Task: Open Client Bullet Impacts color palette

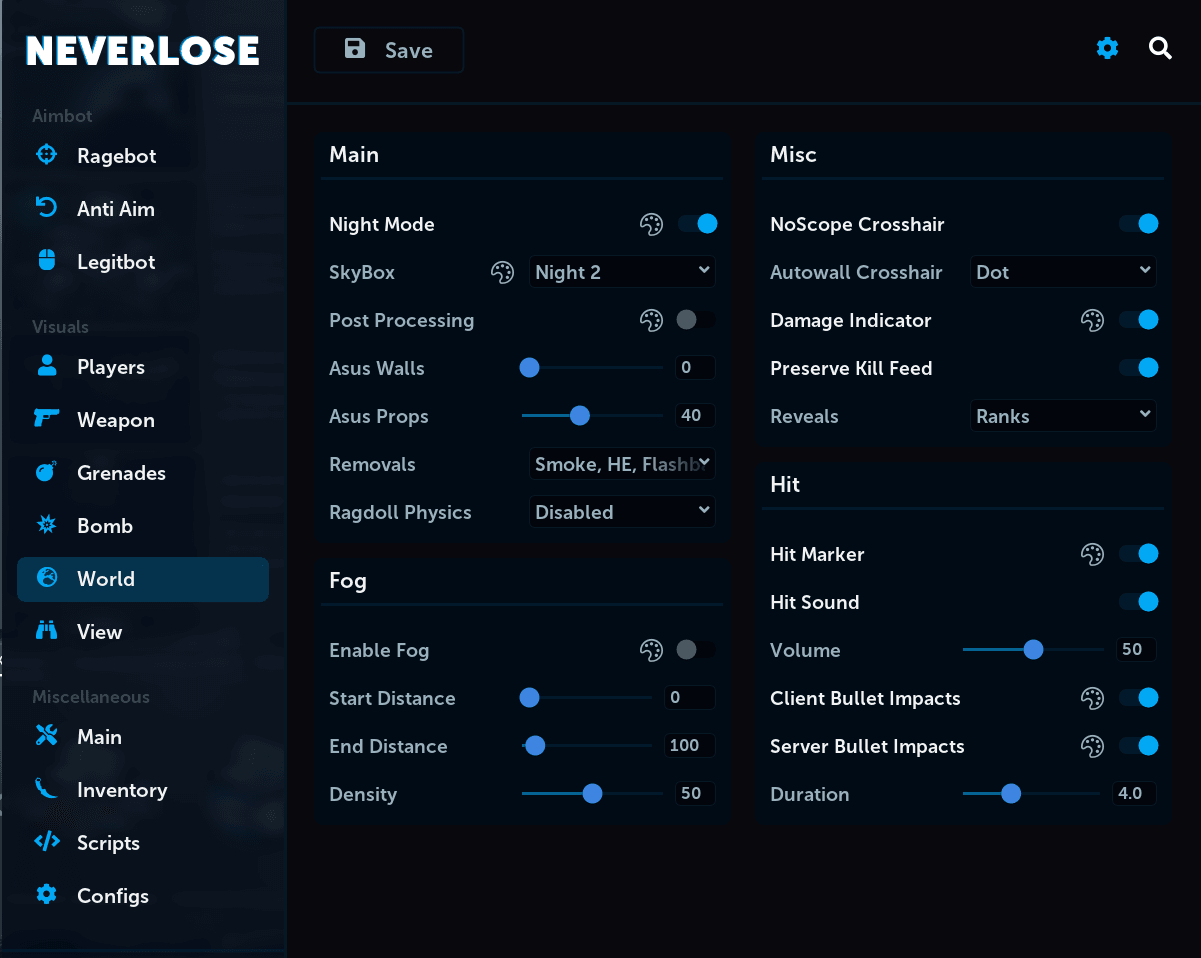Action: click(x=1092, y=698)
